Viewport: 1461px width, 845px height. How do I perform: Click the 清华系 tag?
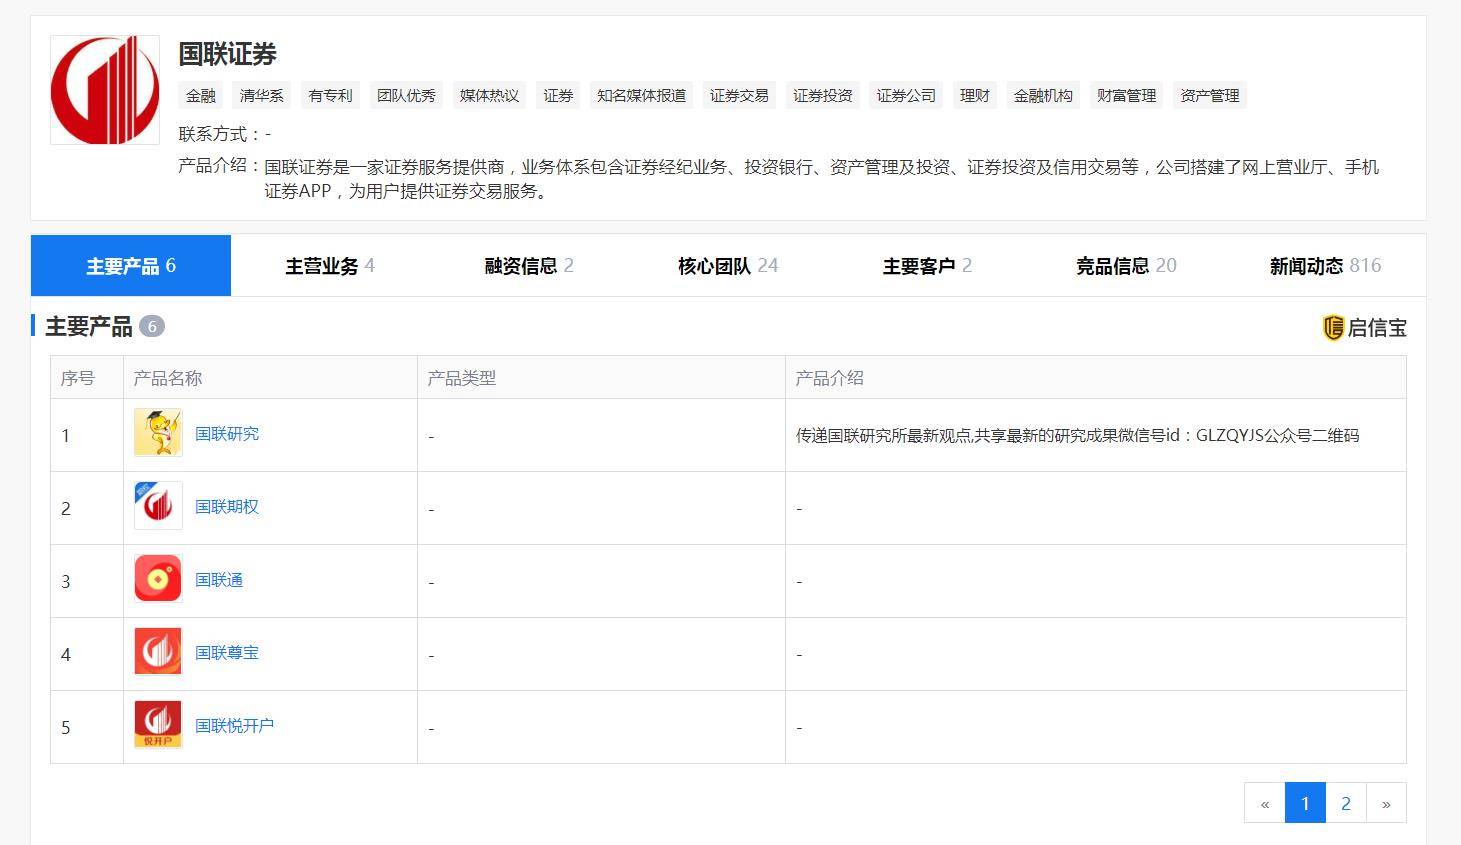(x=262, y=96)
